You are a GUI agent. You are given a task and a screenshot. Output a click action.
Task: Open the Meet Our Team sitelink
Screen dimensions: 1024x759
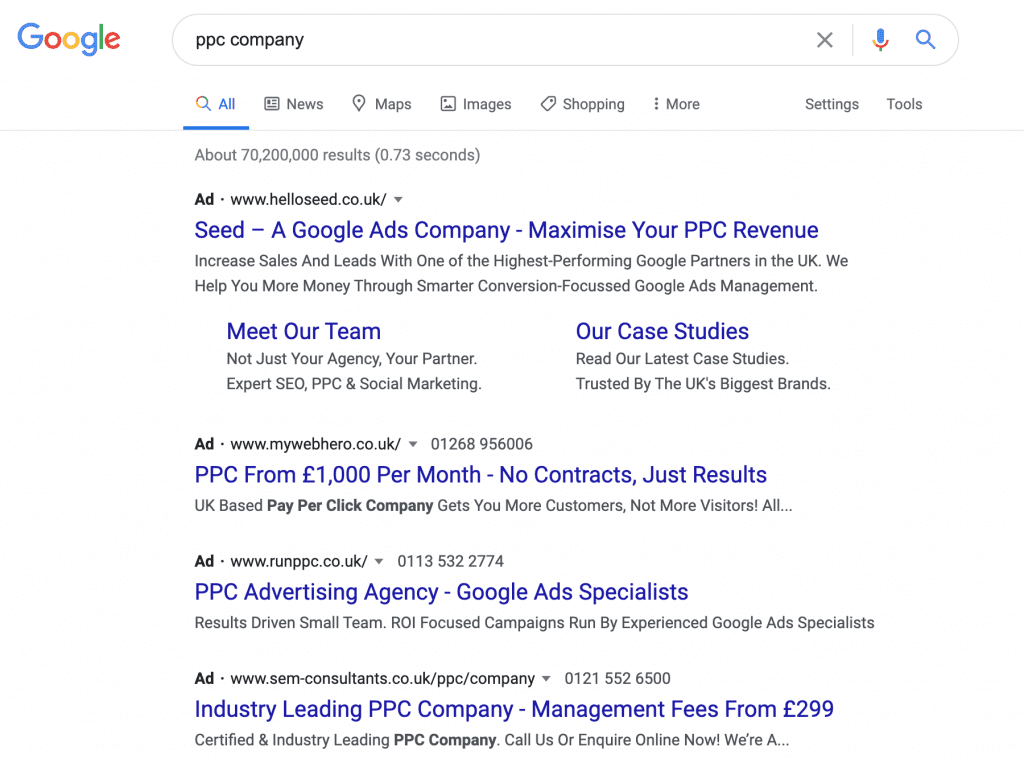coord(303,331)
